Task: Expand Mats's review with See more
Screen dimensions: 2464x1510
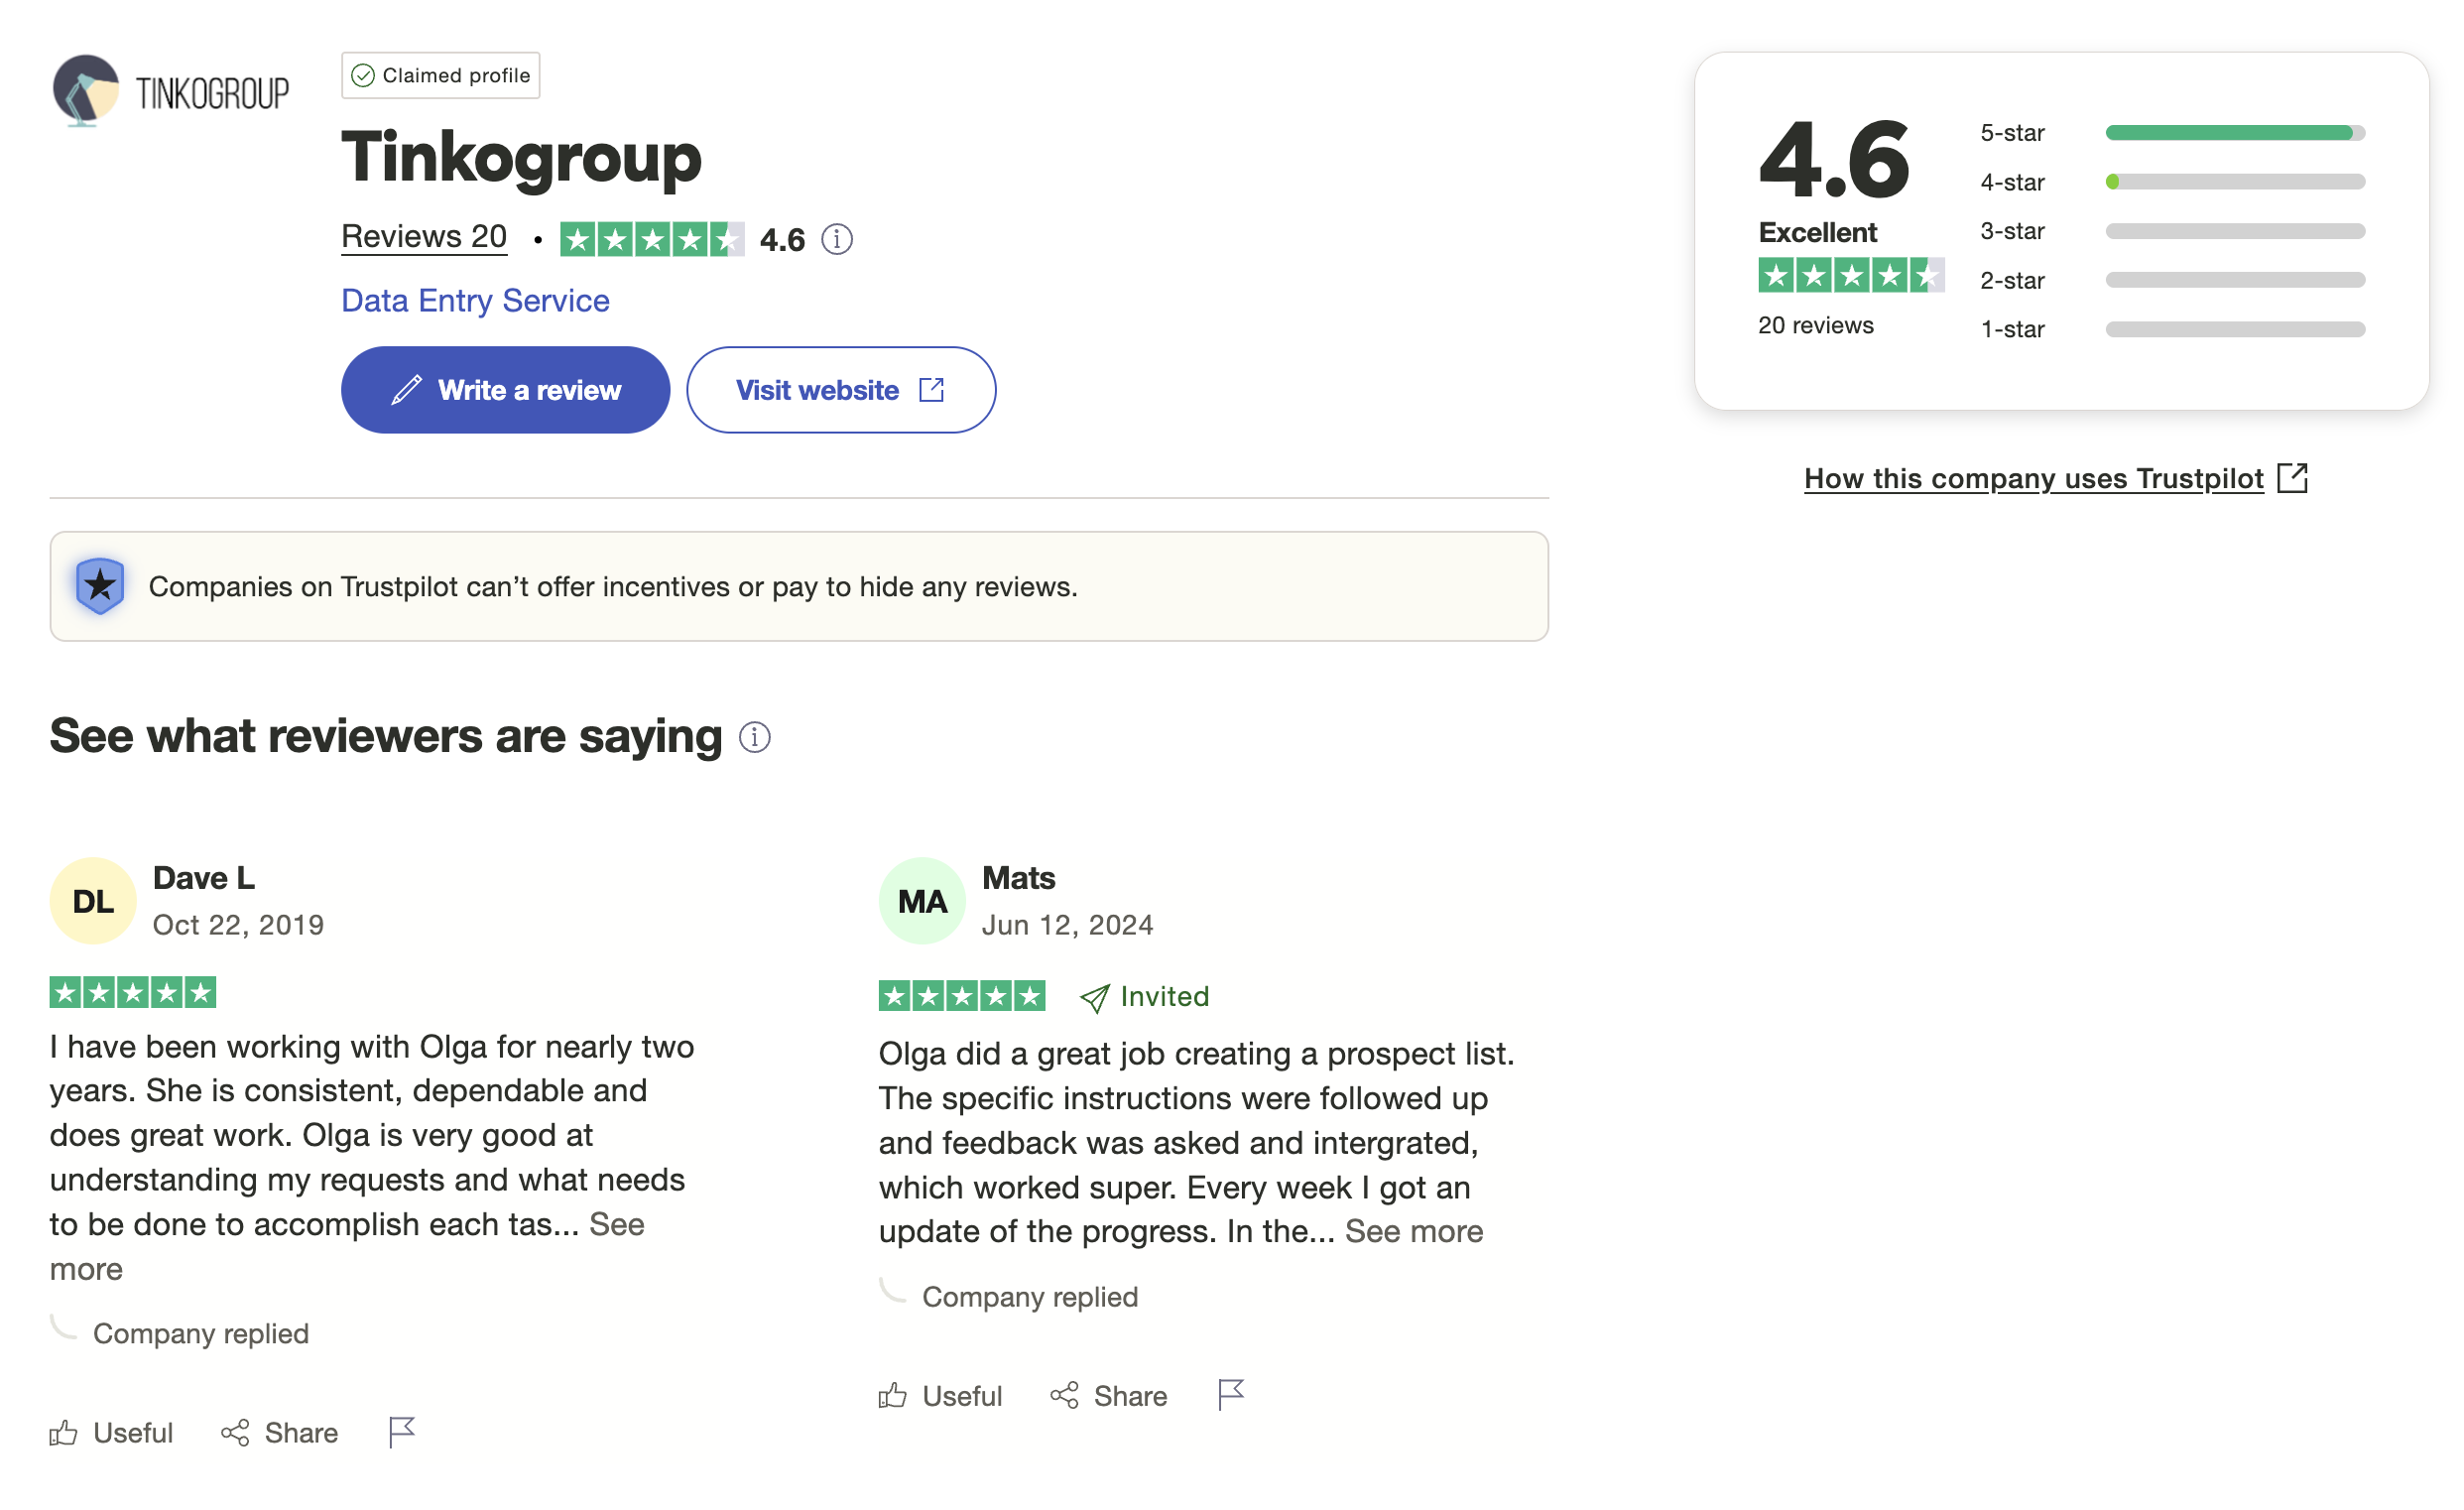Action: (x=1413, y=1231)
